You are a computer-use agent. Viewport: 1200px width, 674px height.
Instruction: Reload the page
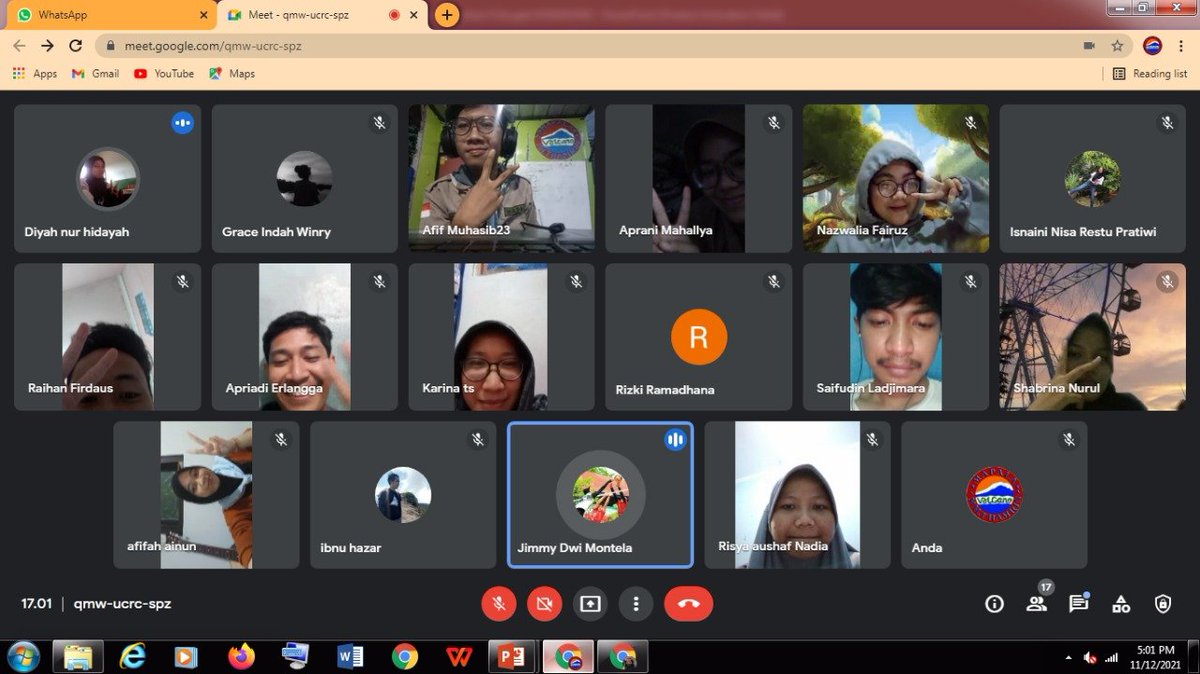point(75,46)
